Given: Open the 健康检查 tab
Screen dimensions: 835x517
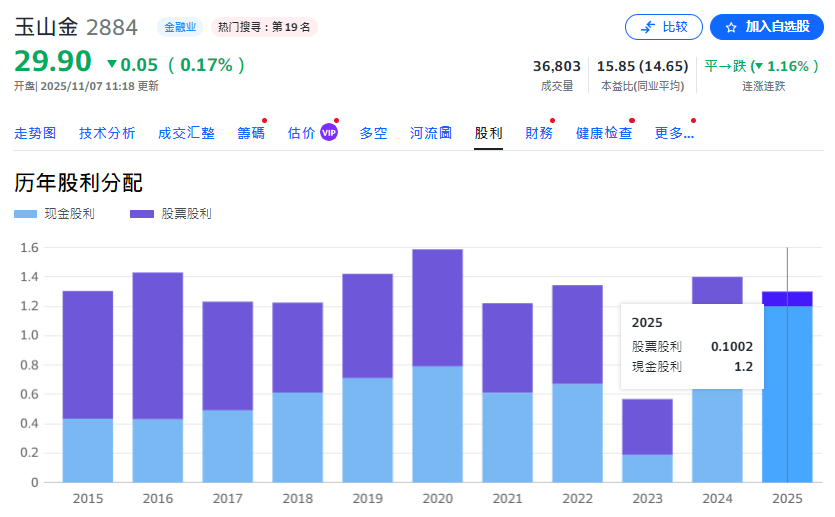Looking at the screenshot, I should (604, 133).
